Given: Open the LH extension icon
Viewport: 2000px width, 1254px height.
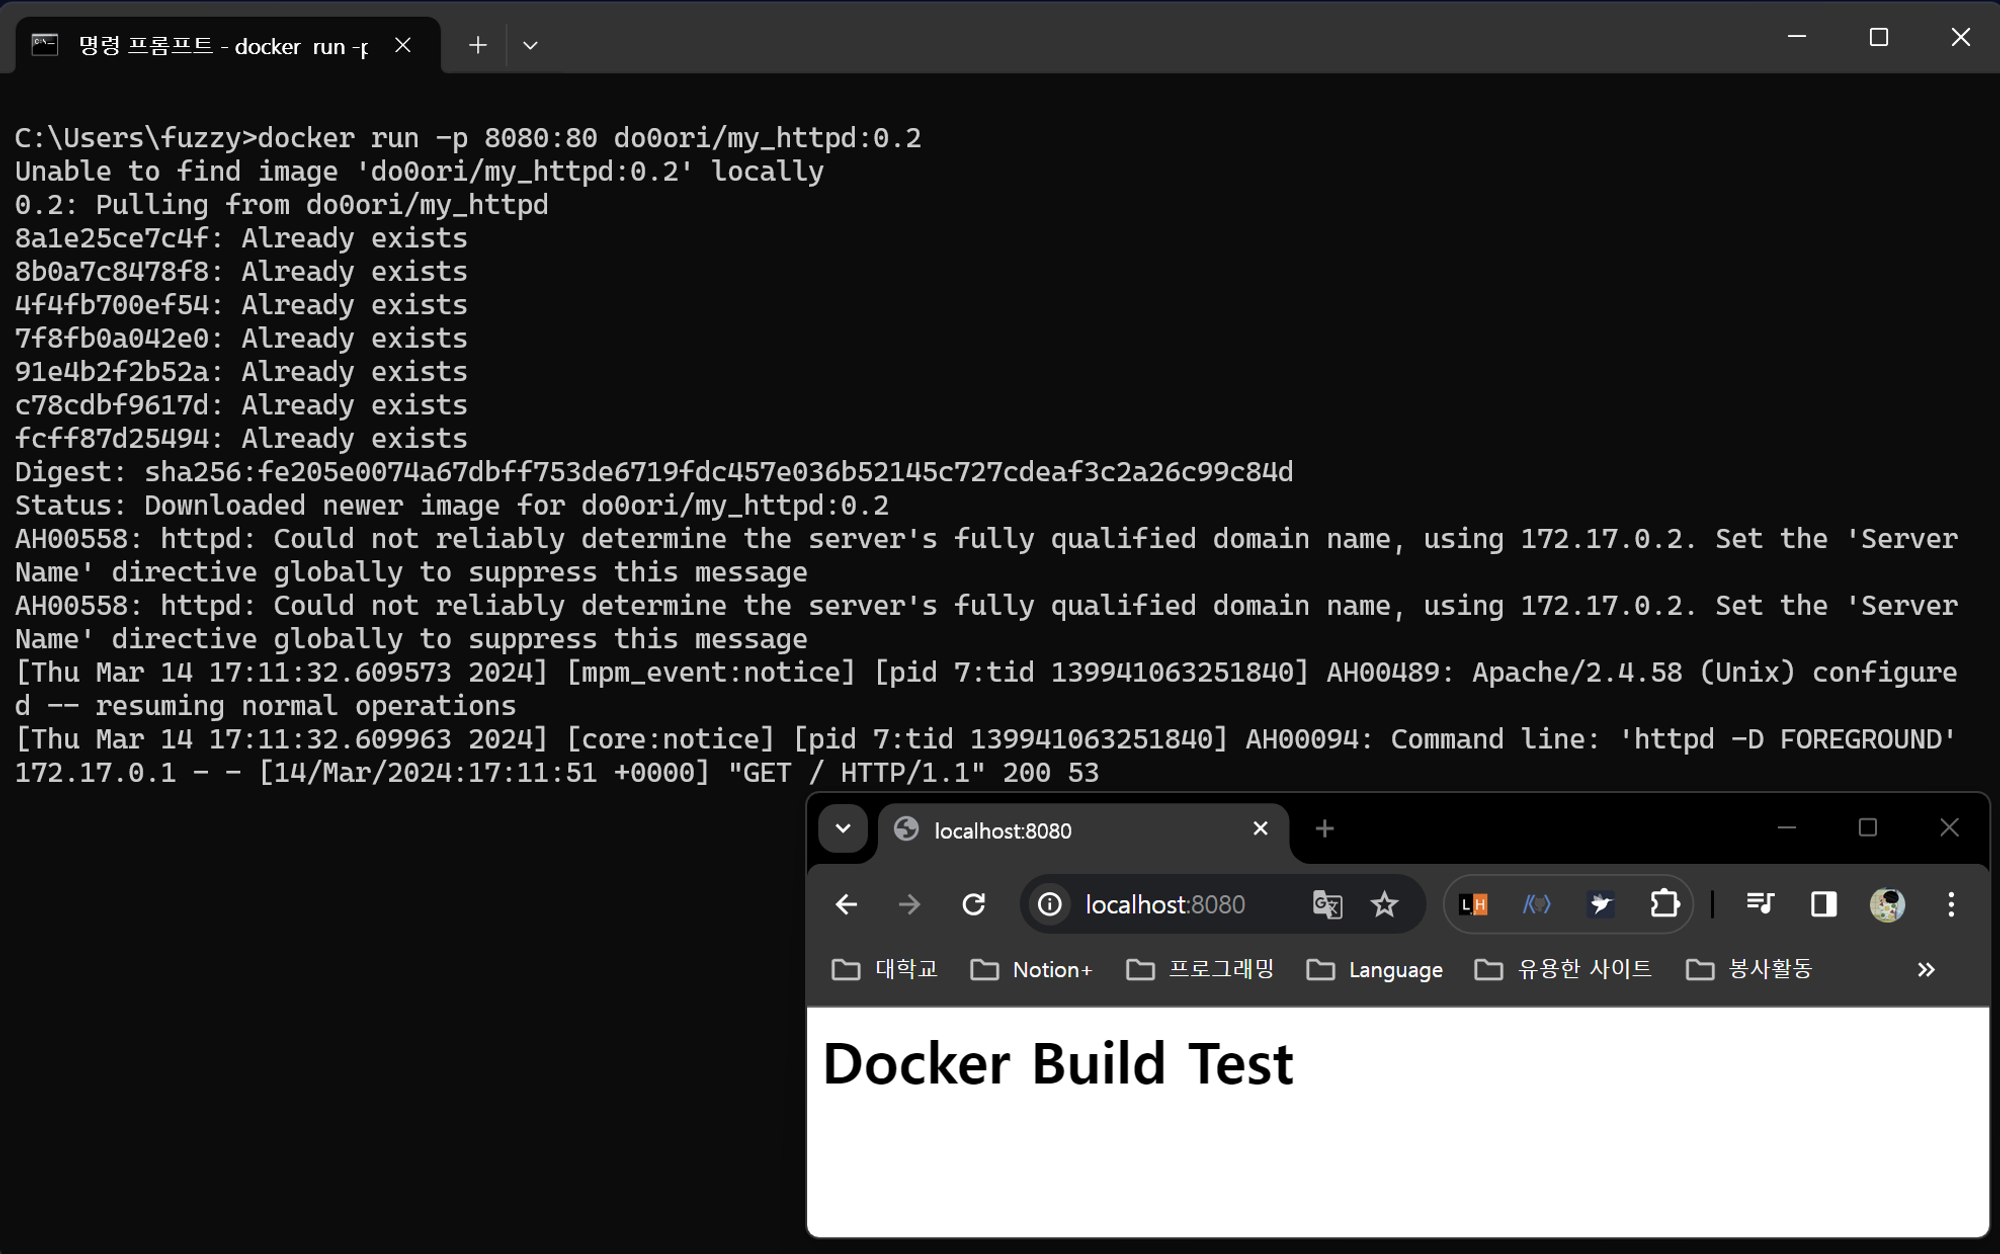Looking at the screenshot, I should (x=1474, y=905).
